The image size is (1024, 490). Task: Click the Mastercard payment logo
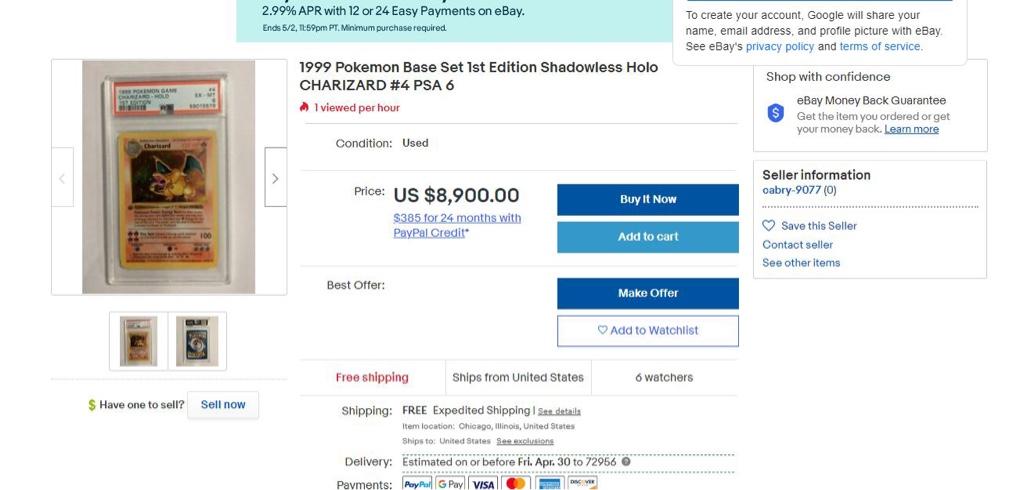coord(516,484)
